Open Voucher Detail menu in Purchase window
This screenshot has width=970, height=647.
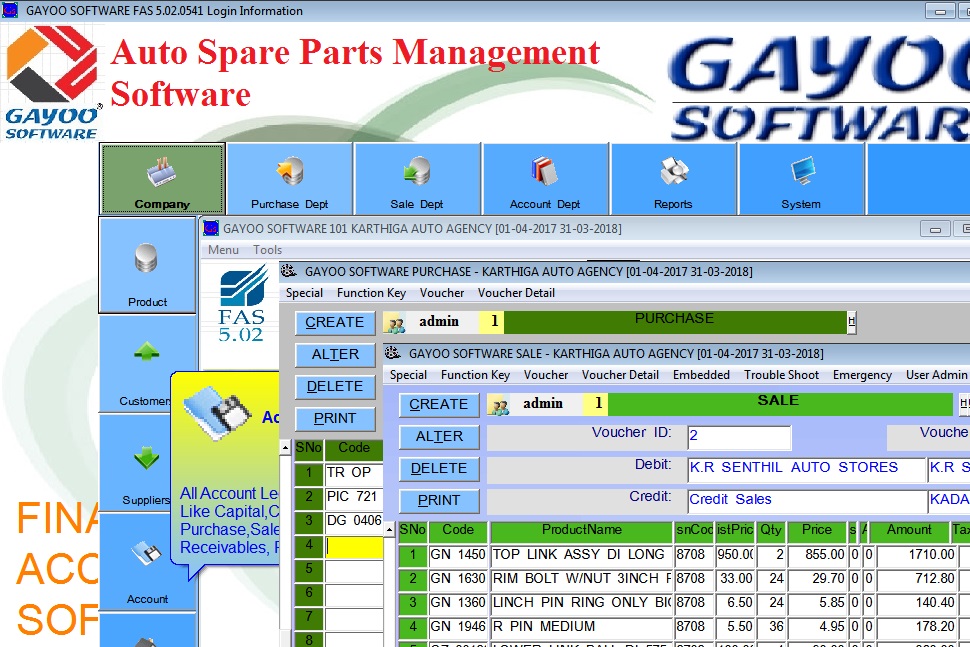point(516,293)
